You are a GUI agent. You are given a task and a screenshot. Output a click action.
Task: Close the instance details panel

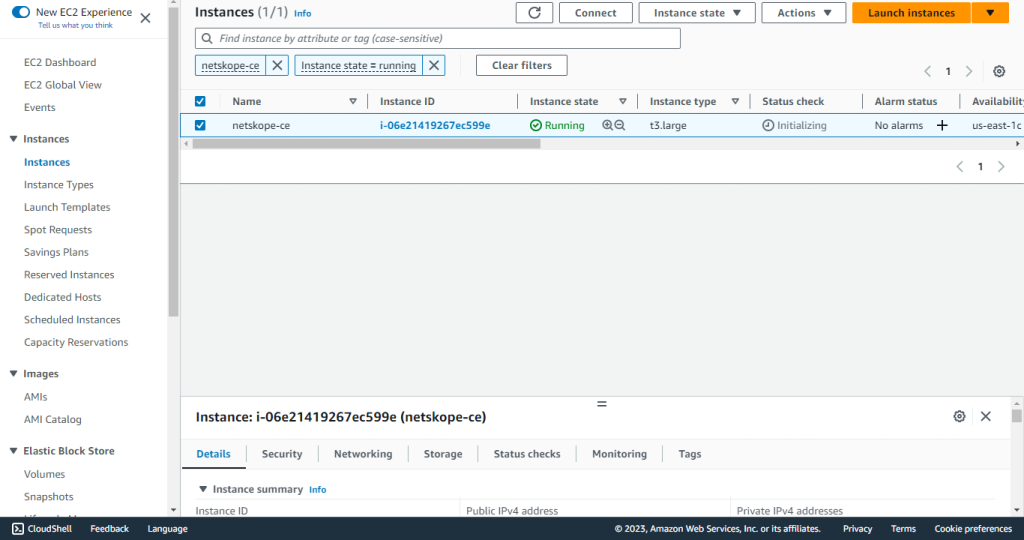985,416
